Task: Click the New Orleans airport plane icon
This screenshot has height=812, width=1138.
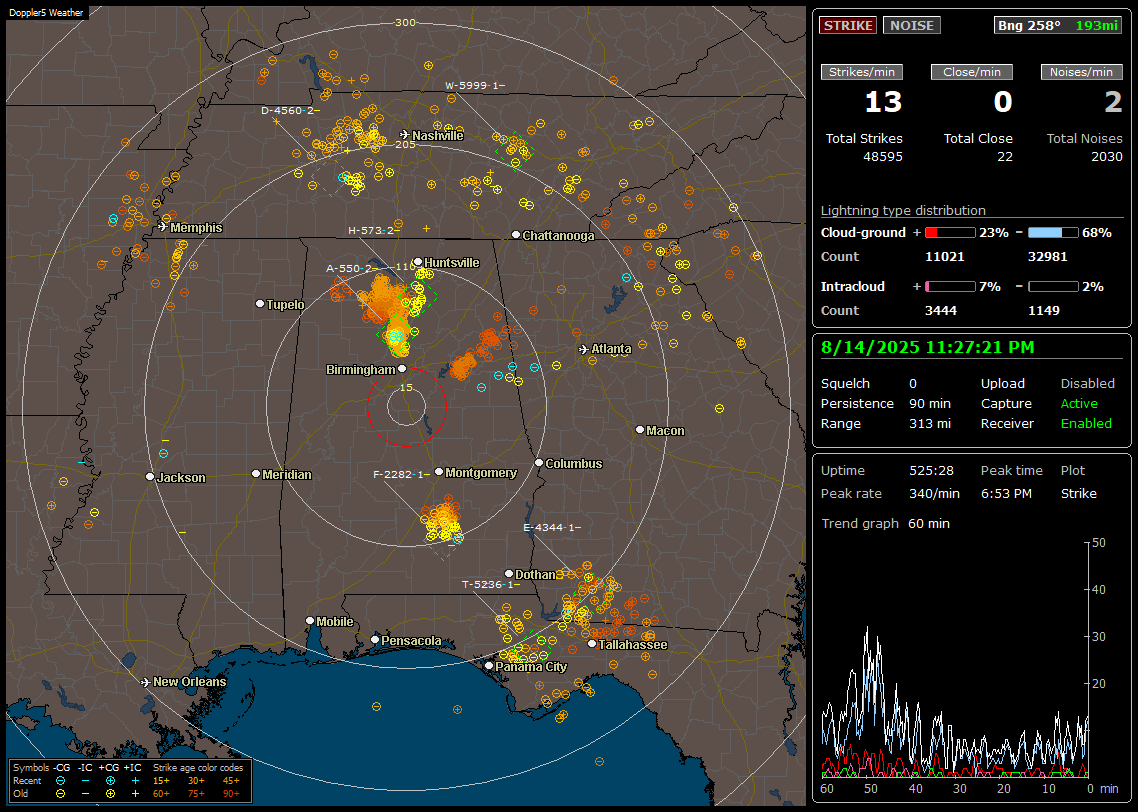Action: 146,682
